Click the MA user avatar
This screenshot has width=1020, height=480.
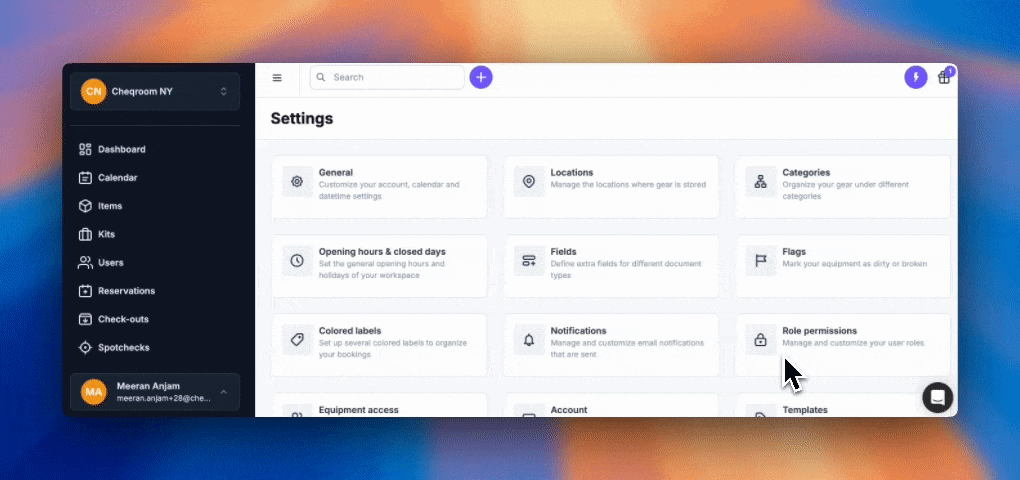93,392
